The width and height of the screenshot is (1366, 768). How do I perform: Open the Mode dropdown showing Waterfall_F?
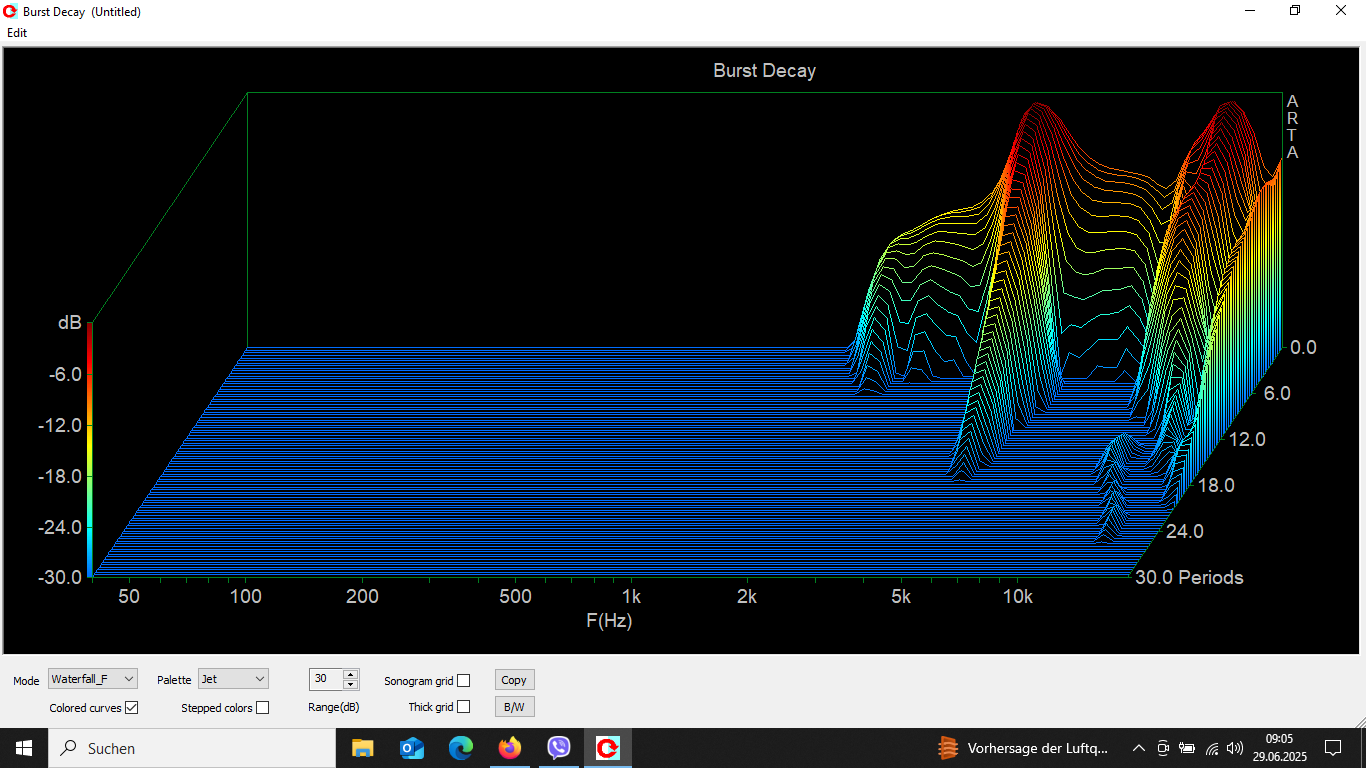(x=93, y=679)
